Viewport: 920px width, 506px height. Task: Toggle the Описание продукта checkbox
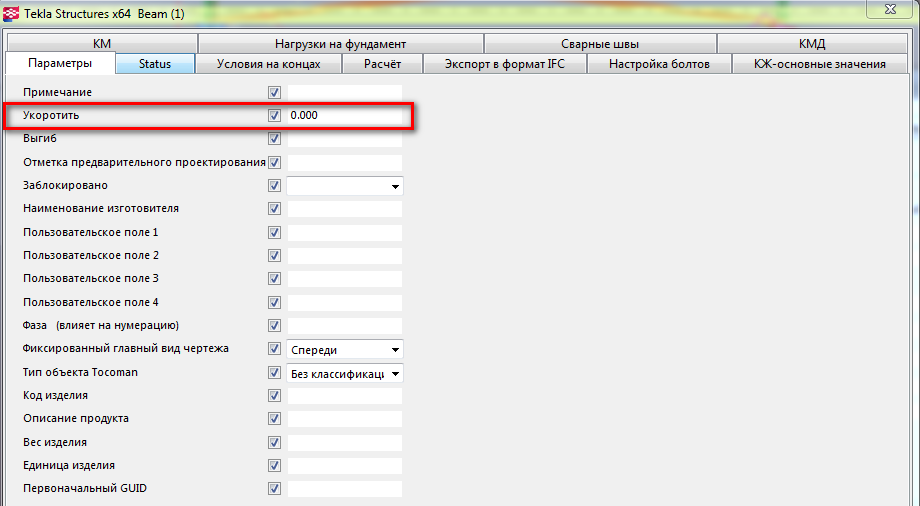[x=274, y=419]
